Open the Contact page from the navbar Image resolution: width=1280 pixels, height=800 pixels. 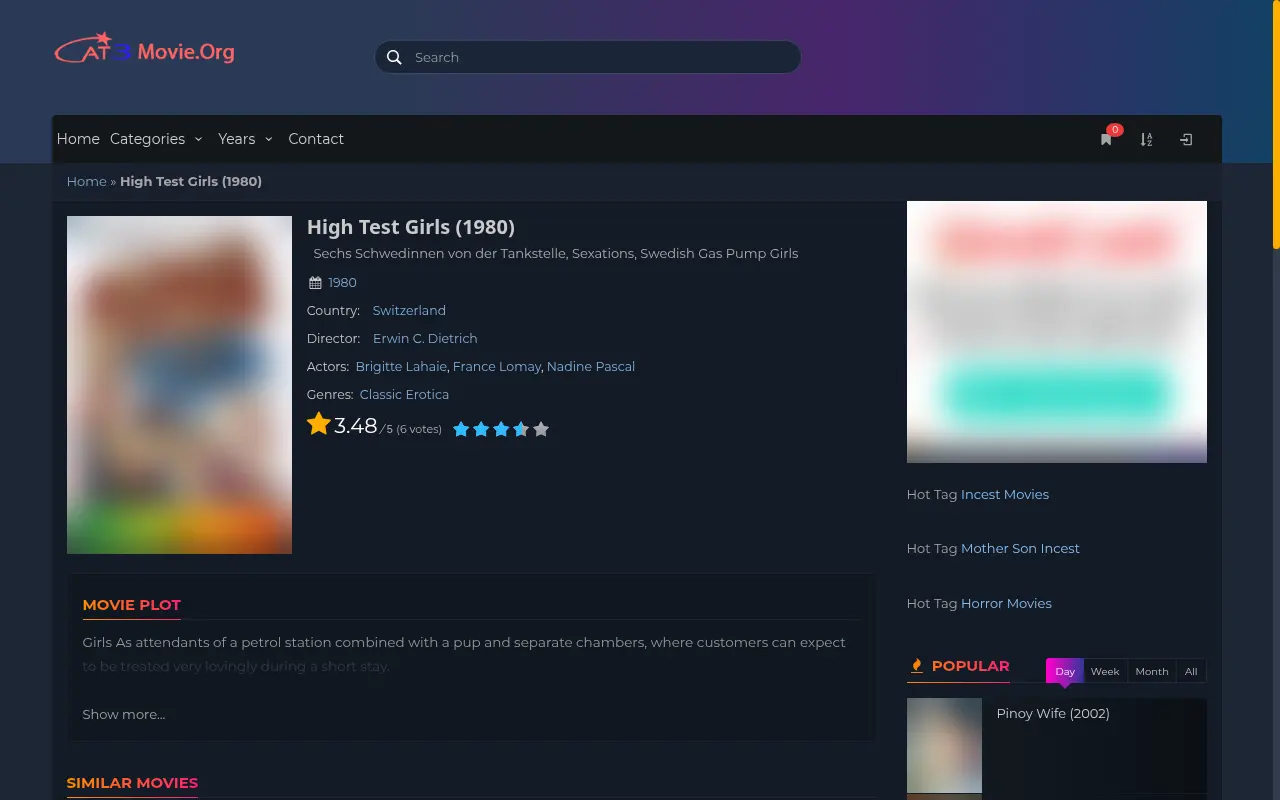[316, 139]
